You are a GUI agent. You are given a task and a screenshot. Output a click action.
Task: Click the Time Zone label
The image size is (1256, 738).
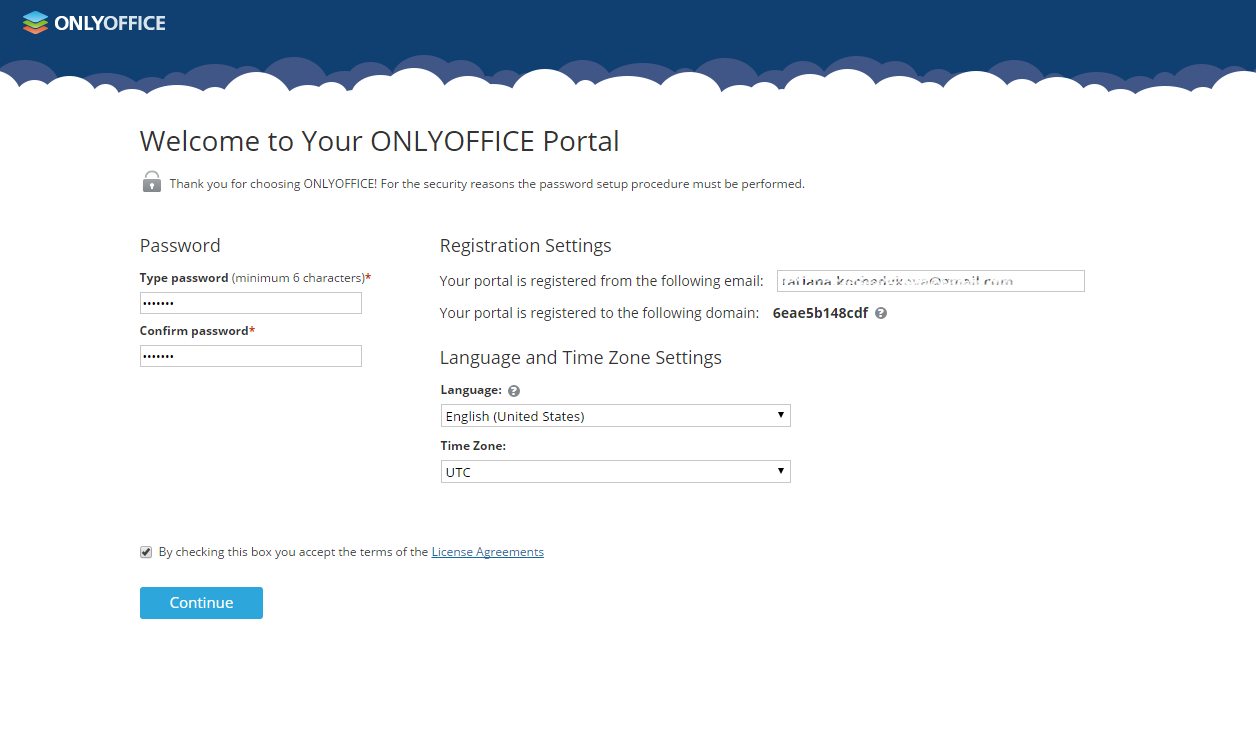(473, 446)
